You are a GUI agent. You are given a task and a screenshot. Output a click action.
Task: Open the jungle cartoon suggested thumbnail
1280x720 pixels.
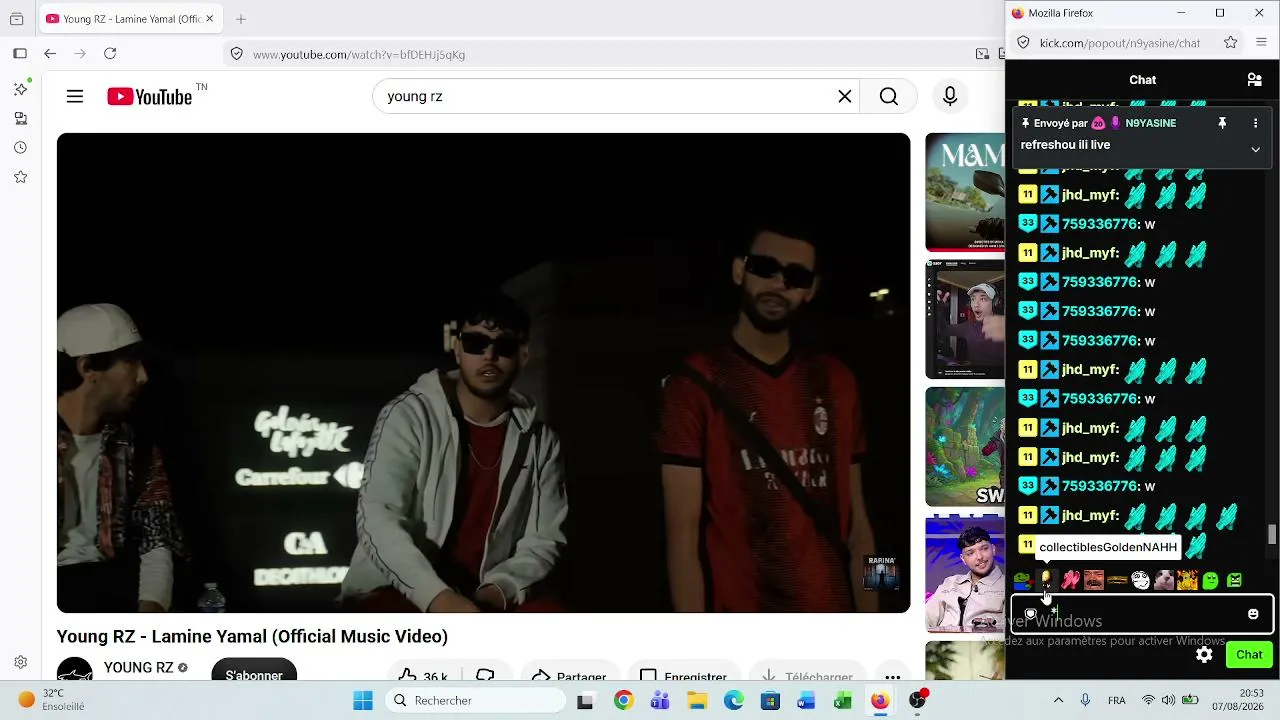965,447
